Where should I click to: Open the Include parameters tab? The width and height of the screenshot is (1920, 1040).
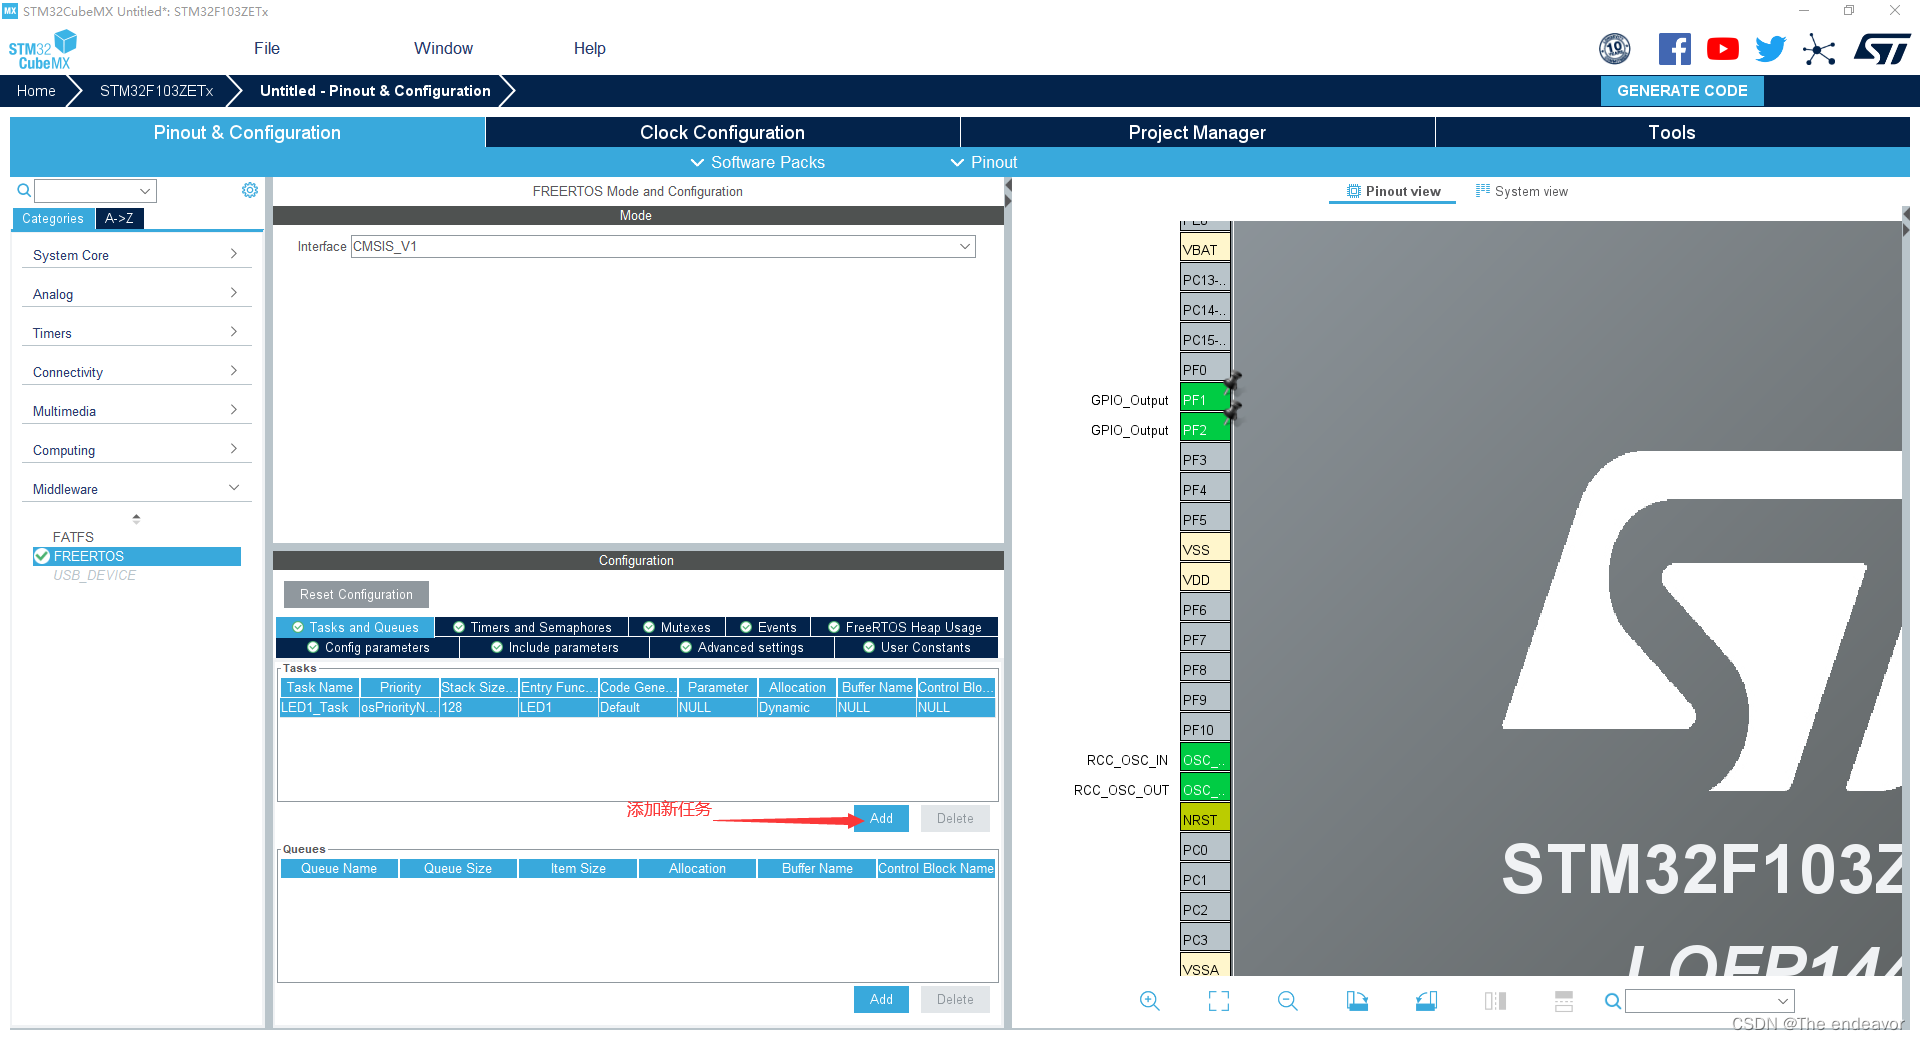(x=554, y=647)
